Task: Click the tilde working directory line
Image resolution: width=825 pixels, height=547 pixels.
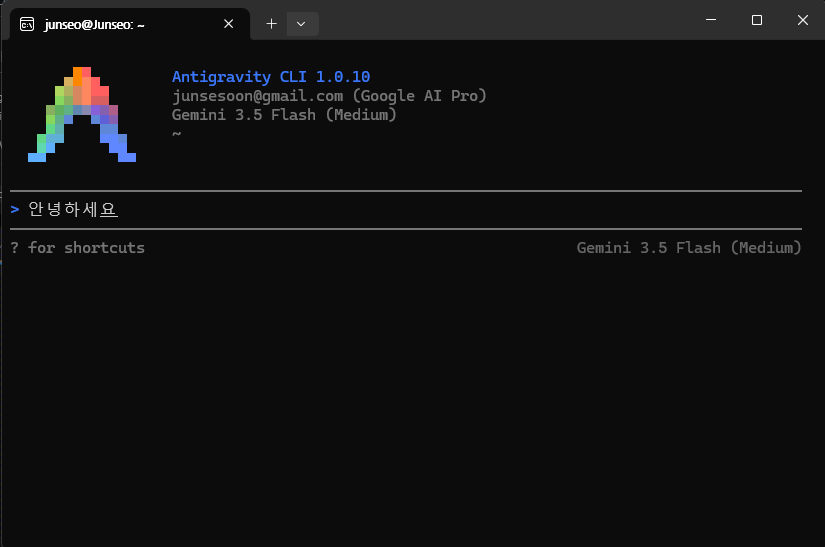Action: point(177,134)
